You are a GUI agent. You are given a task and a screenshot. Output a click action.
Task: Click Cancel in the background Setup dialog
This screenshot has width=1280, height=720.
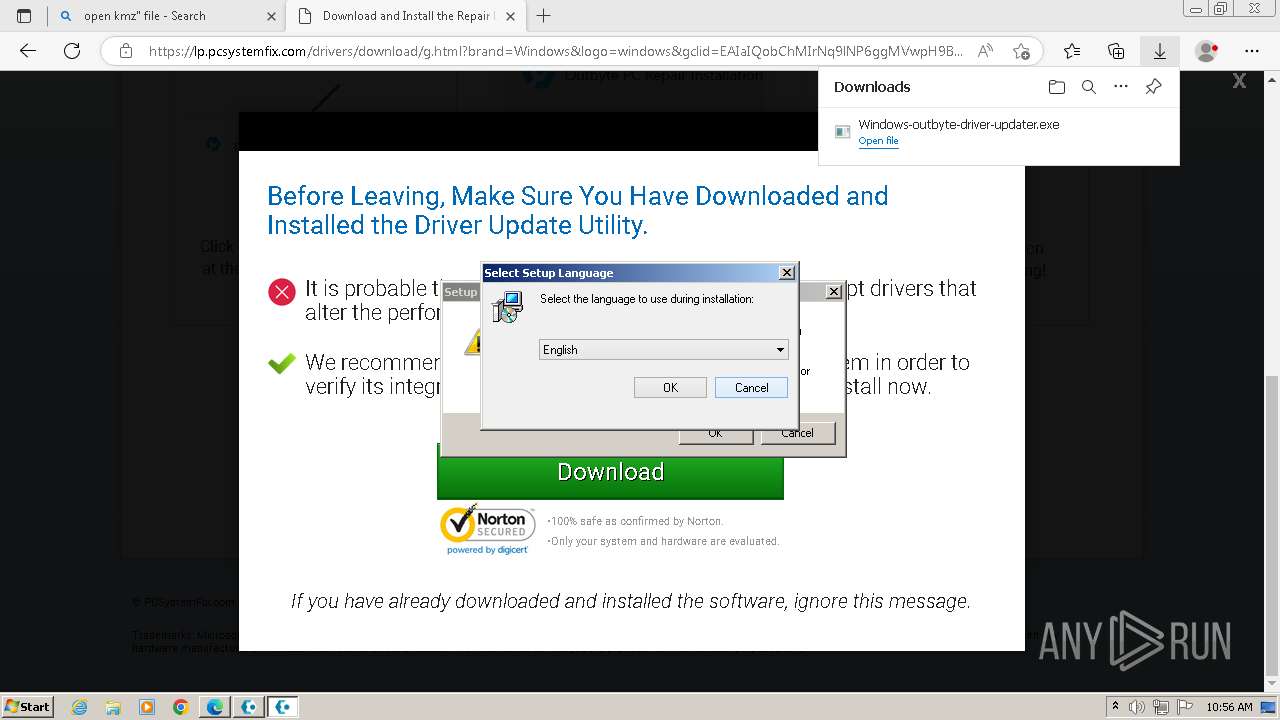point(797,434)
